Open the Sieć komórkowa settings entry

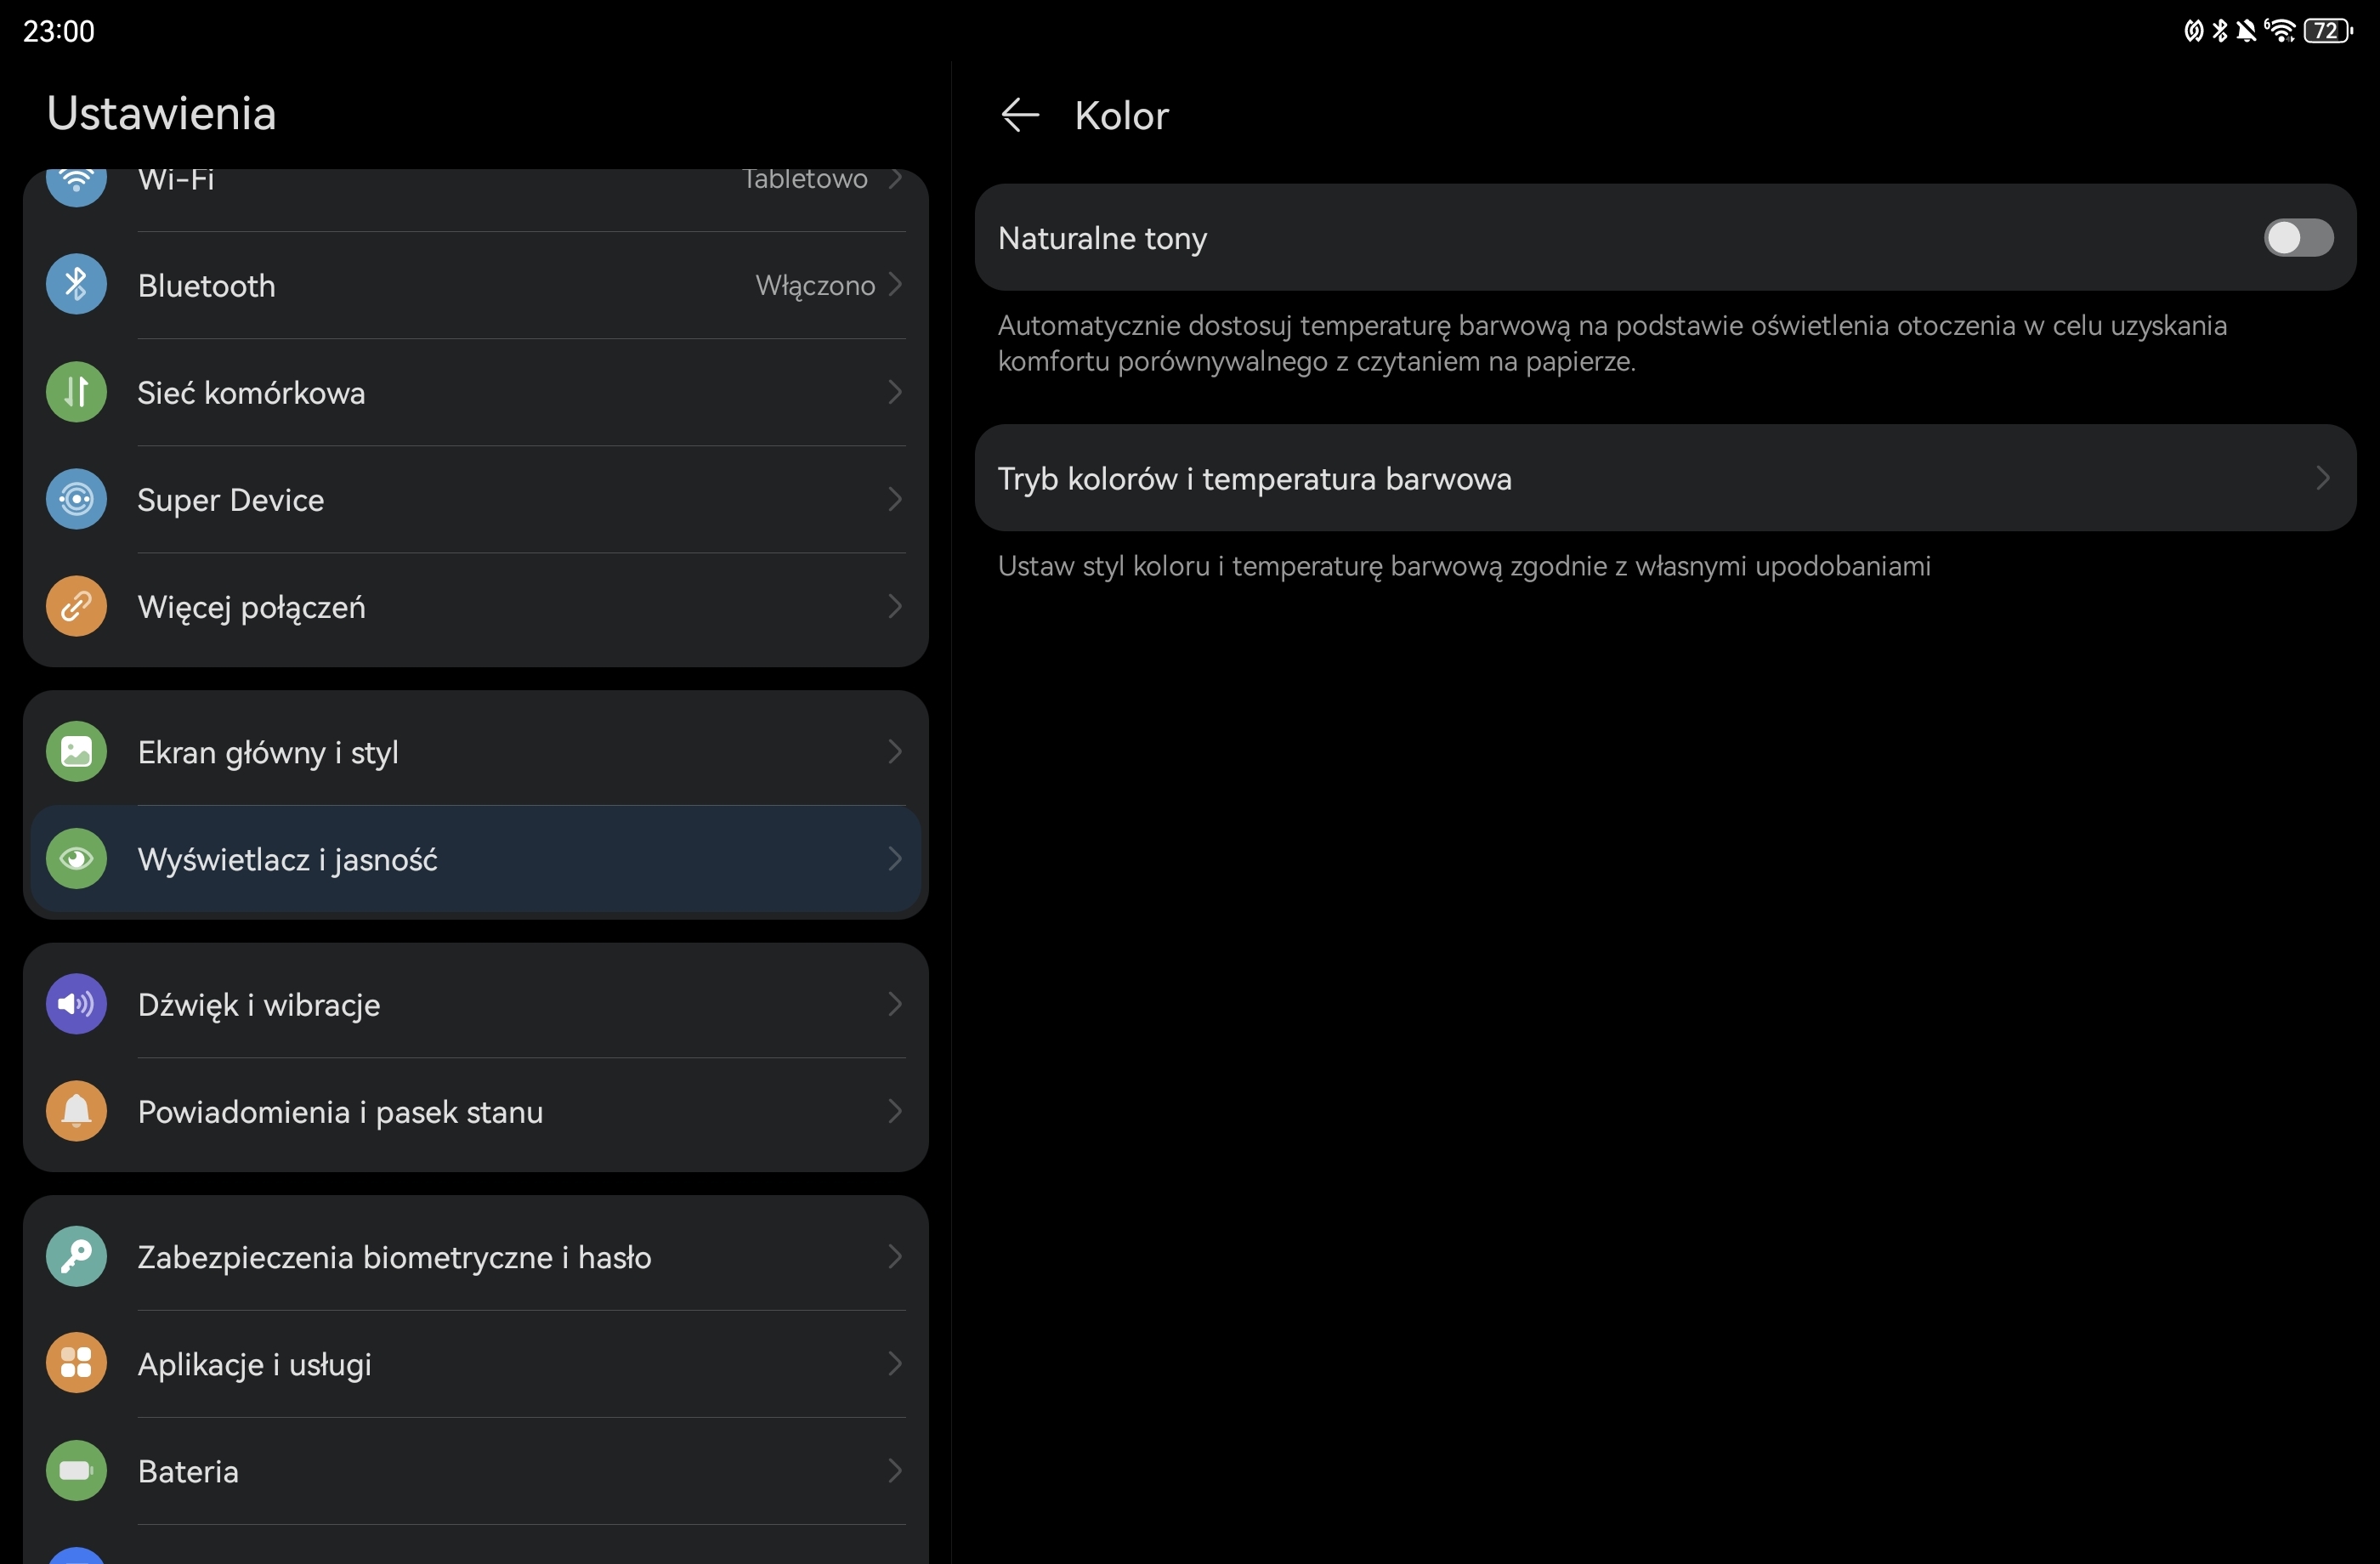tap(476, 392)
